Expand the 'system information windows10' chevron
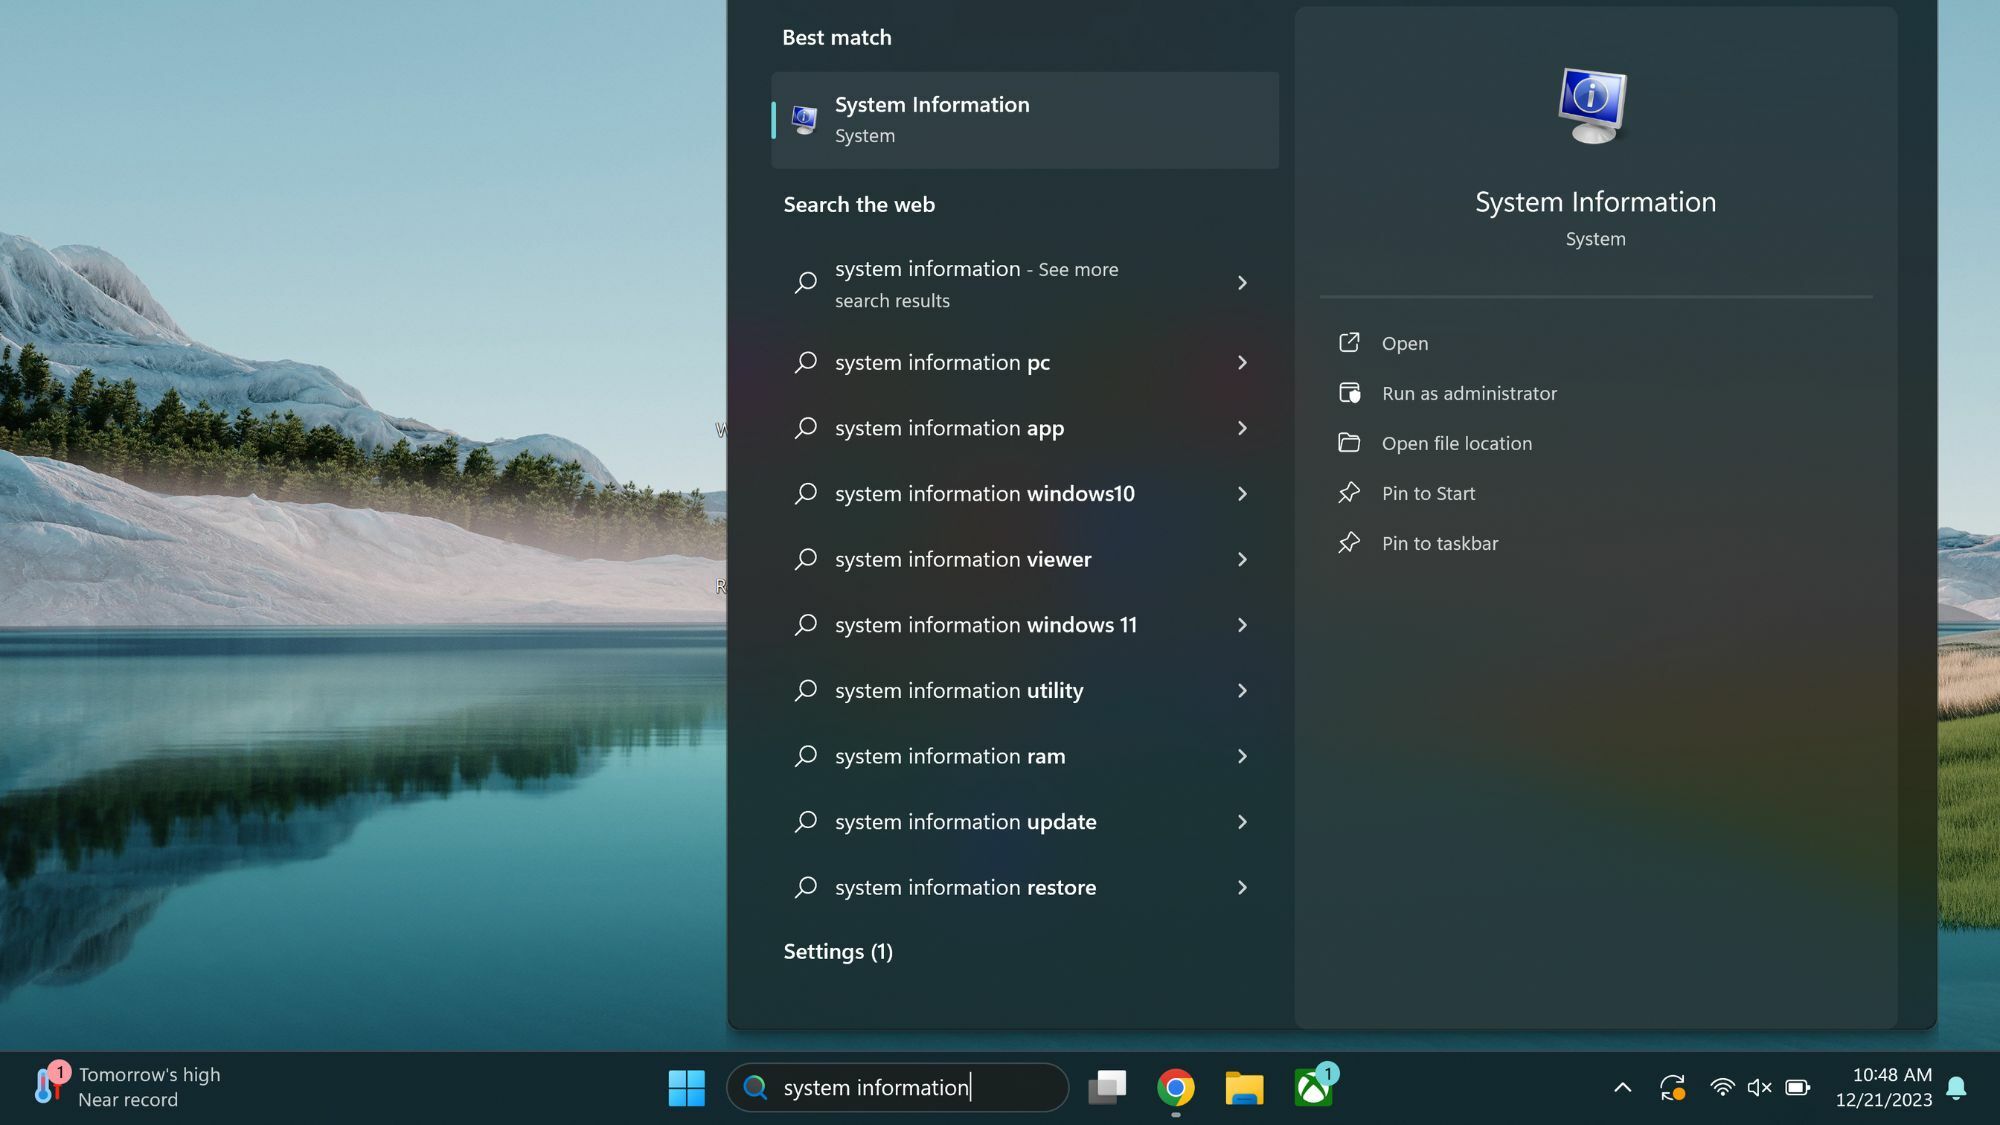2000x1125 pixels. [x=1242, y=494]
